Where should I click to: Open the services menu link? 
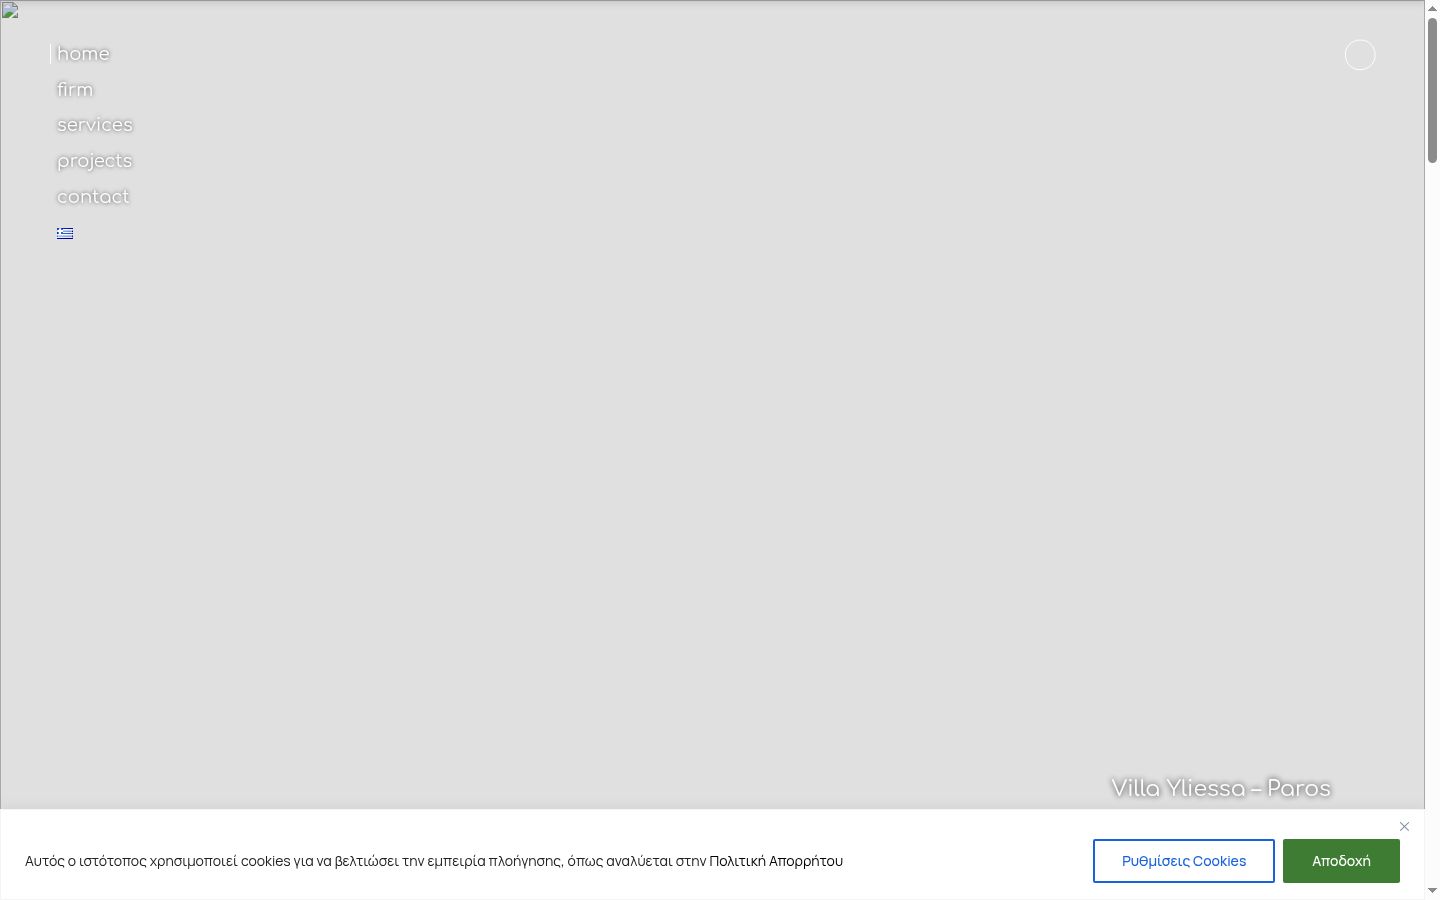(95, 125)
